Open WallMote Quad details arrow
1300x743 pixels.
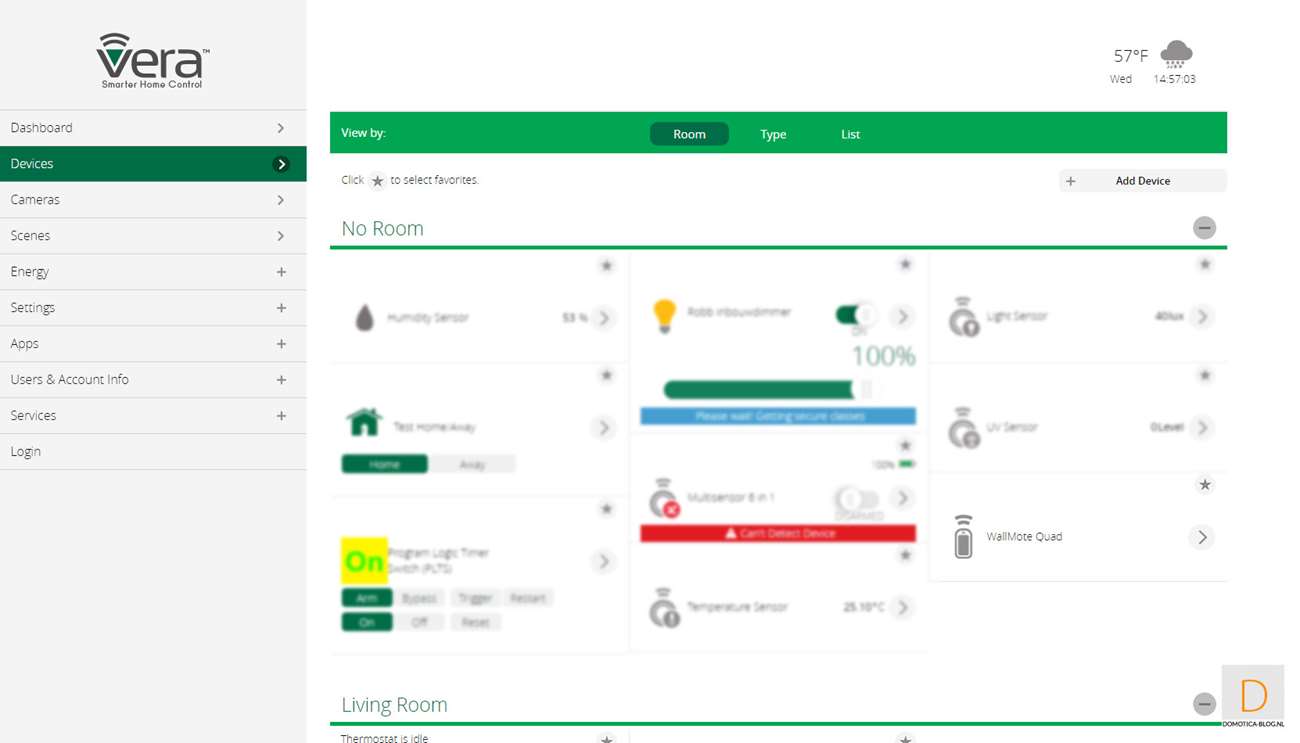(1202, 537)
